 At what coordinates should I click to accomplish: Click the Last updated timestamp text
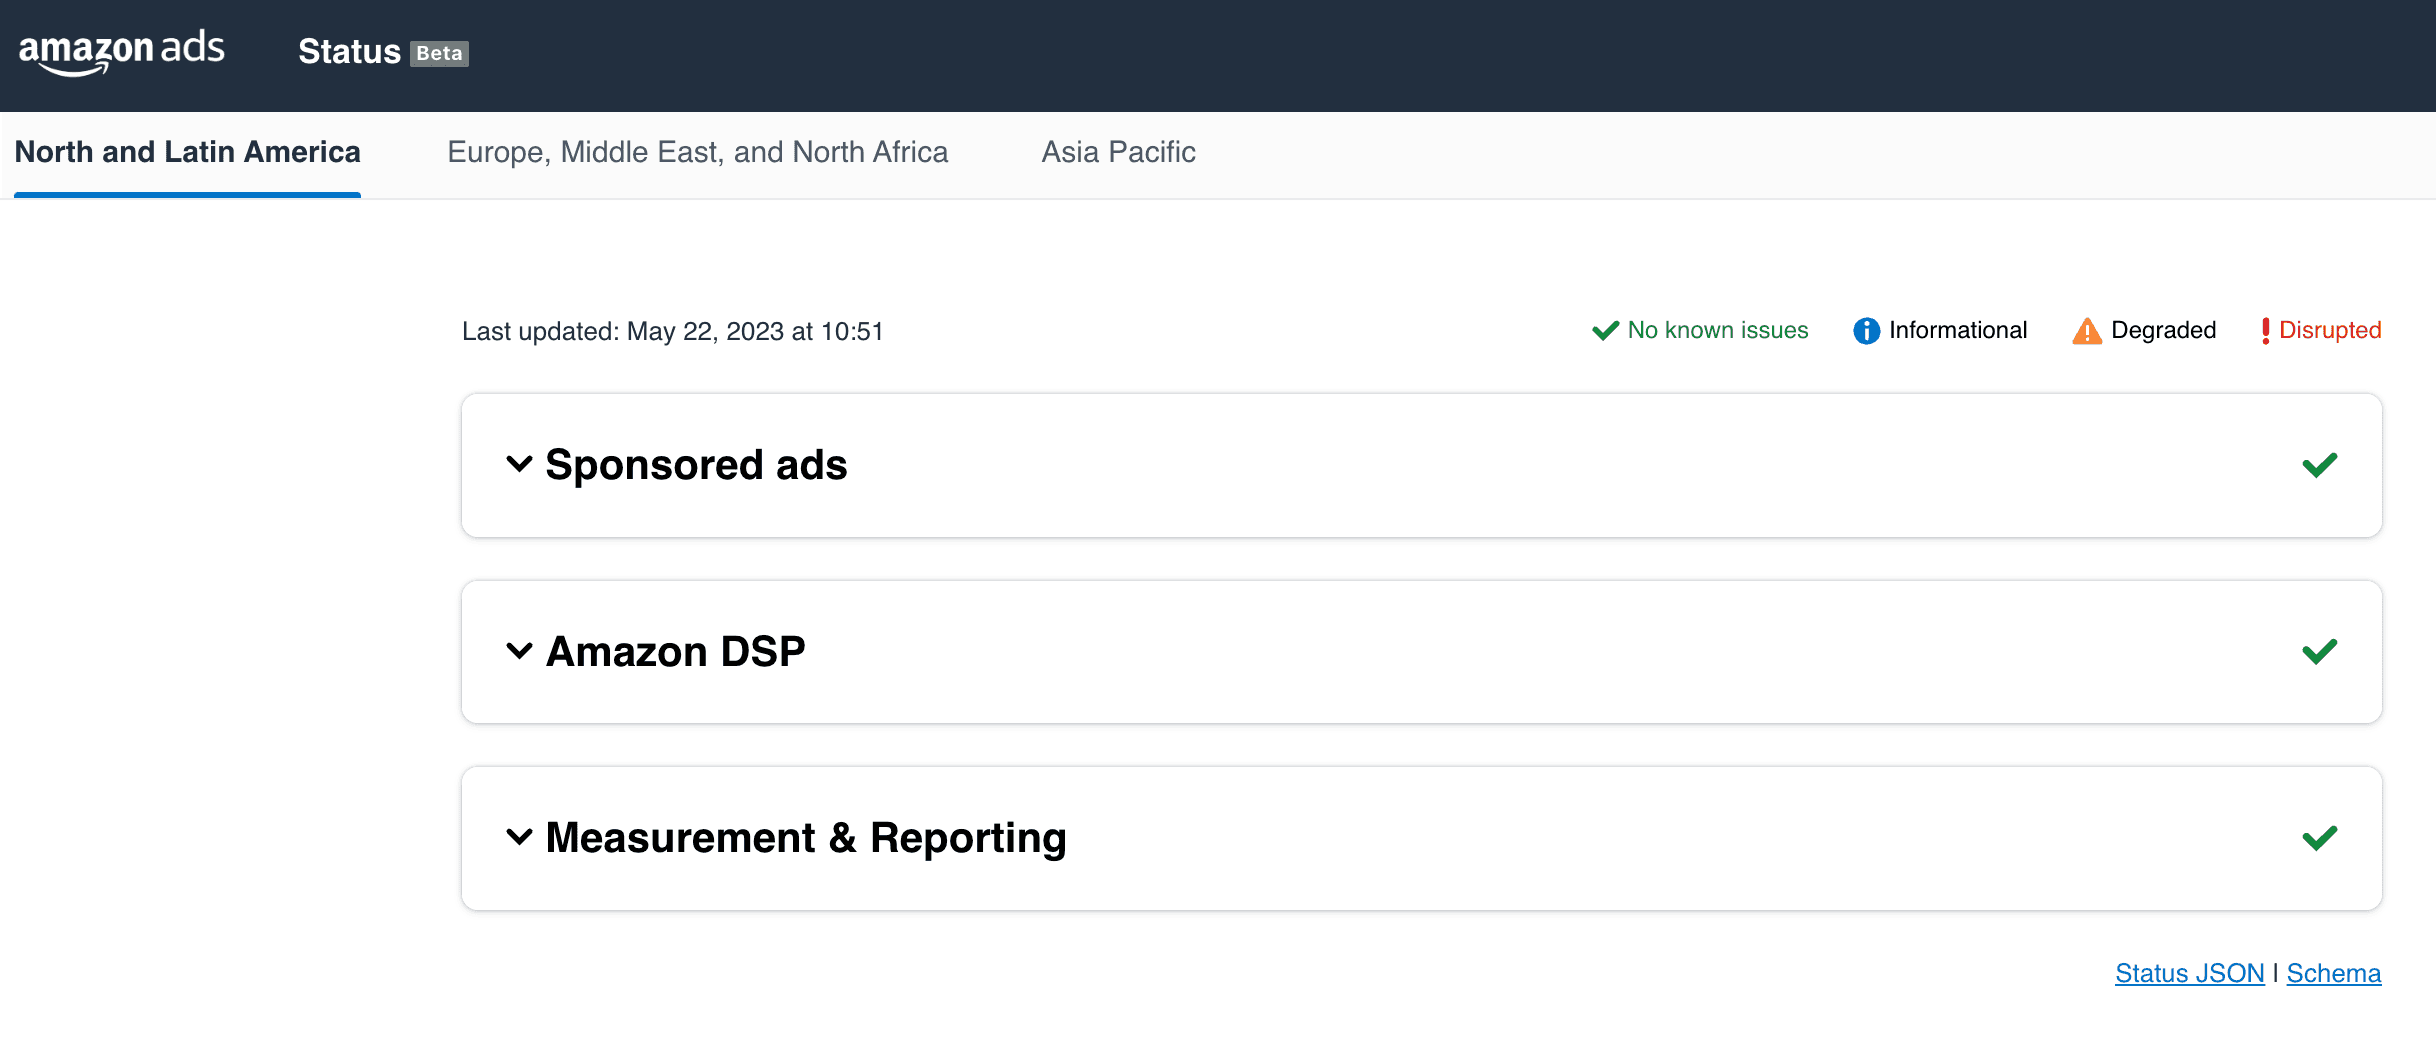pos(672,331)
